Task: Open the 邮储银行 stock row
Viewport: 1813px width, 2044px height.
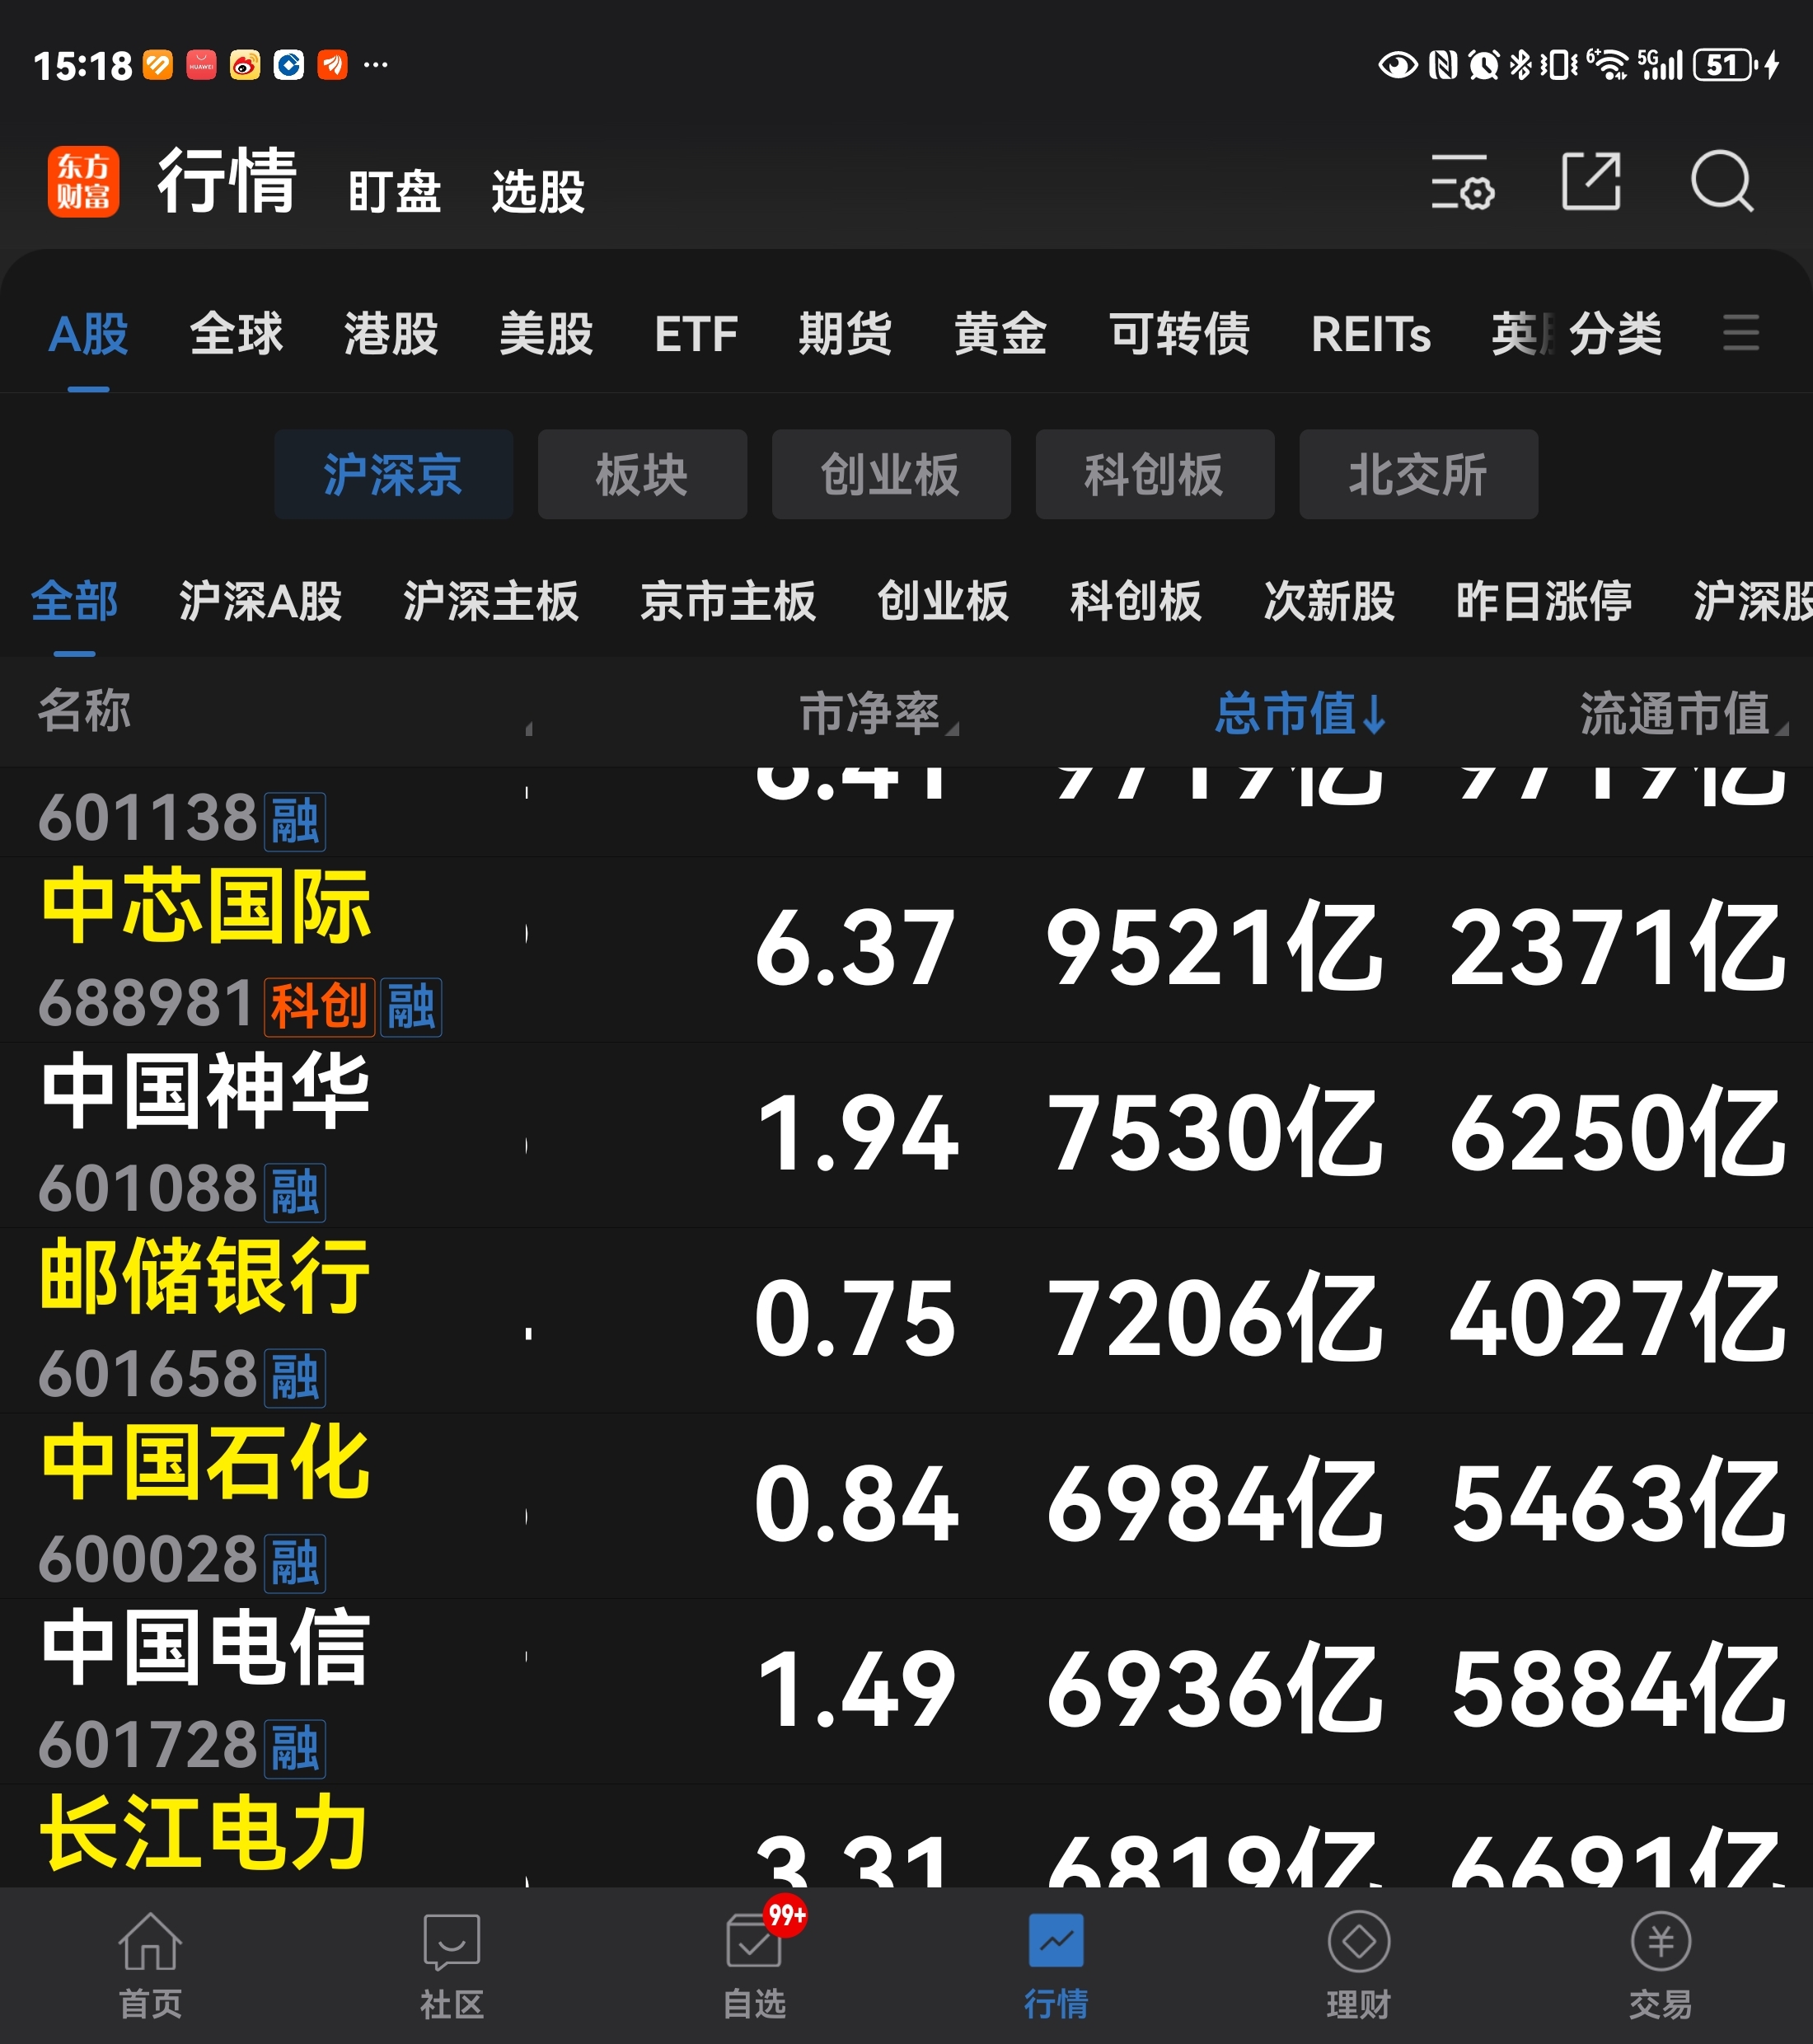Action: [x=906, y=1320]
